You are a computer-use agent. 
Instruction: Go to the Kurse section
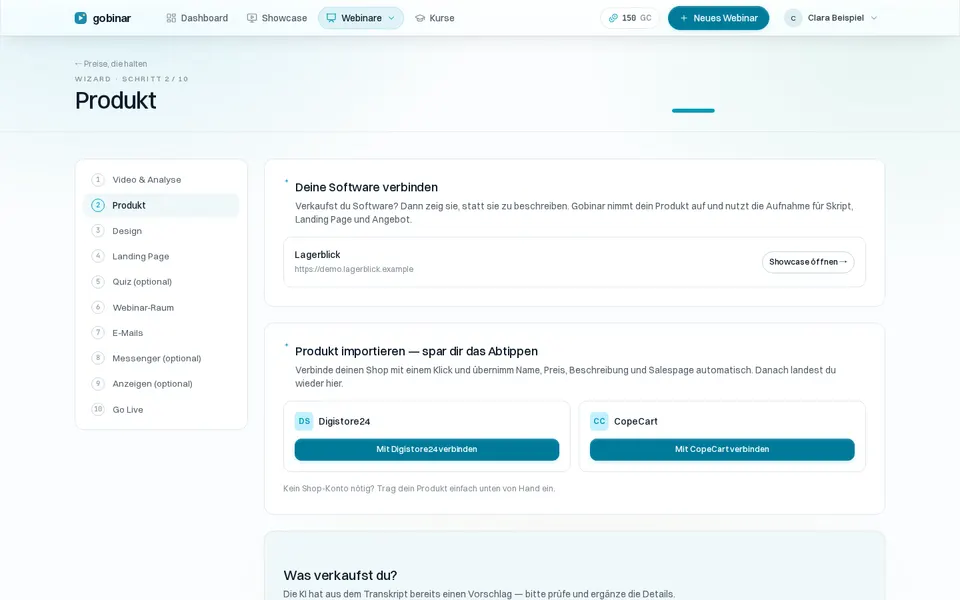(435, 18)
